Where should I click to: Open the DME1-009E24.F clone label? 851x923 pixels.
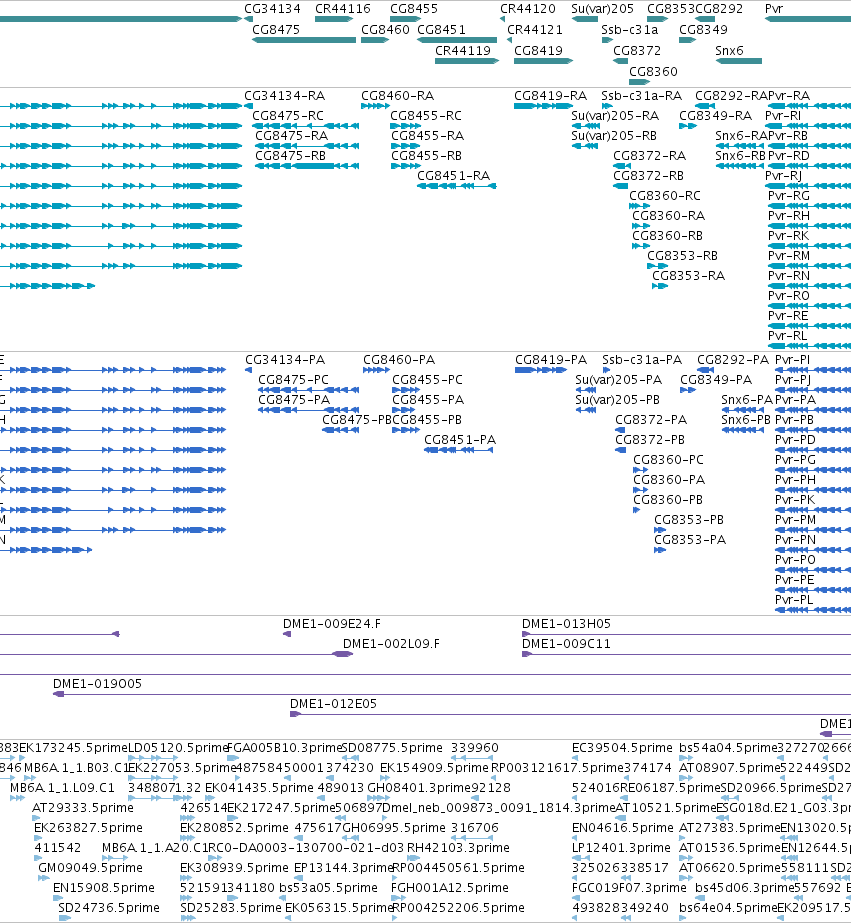click(x=331, y=624)
